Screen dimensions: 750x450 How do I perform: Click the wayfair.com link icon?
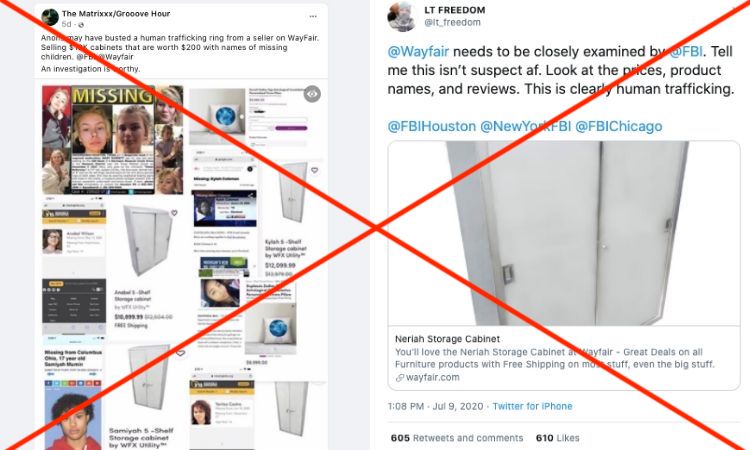pyautogui.click(x=399, y=378)
